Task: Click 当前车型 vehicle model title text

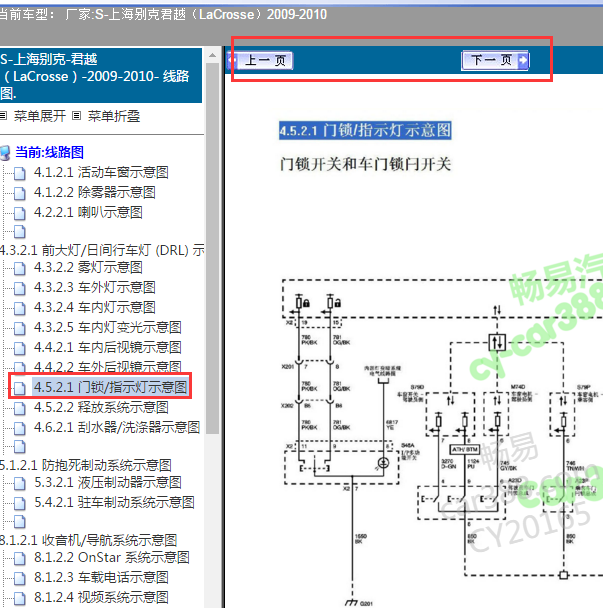Action: coord(163,15)
